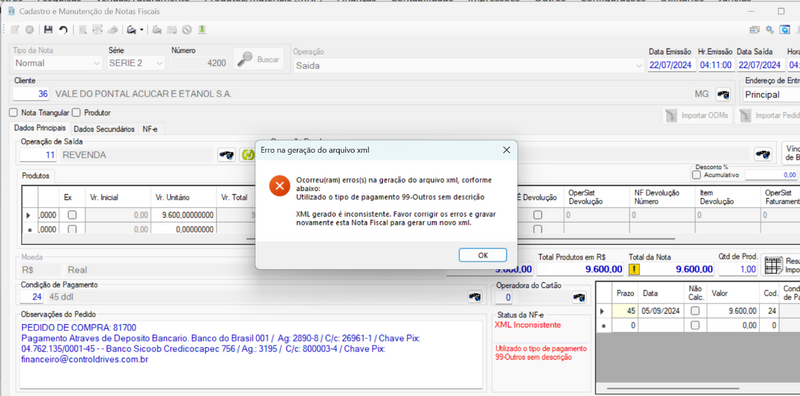
Task: Toggle the Acumulativo discount checkbox
Action: coord(696,175)
